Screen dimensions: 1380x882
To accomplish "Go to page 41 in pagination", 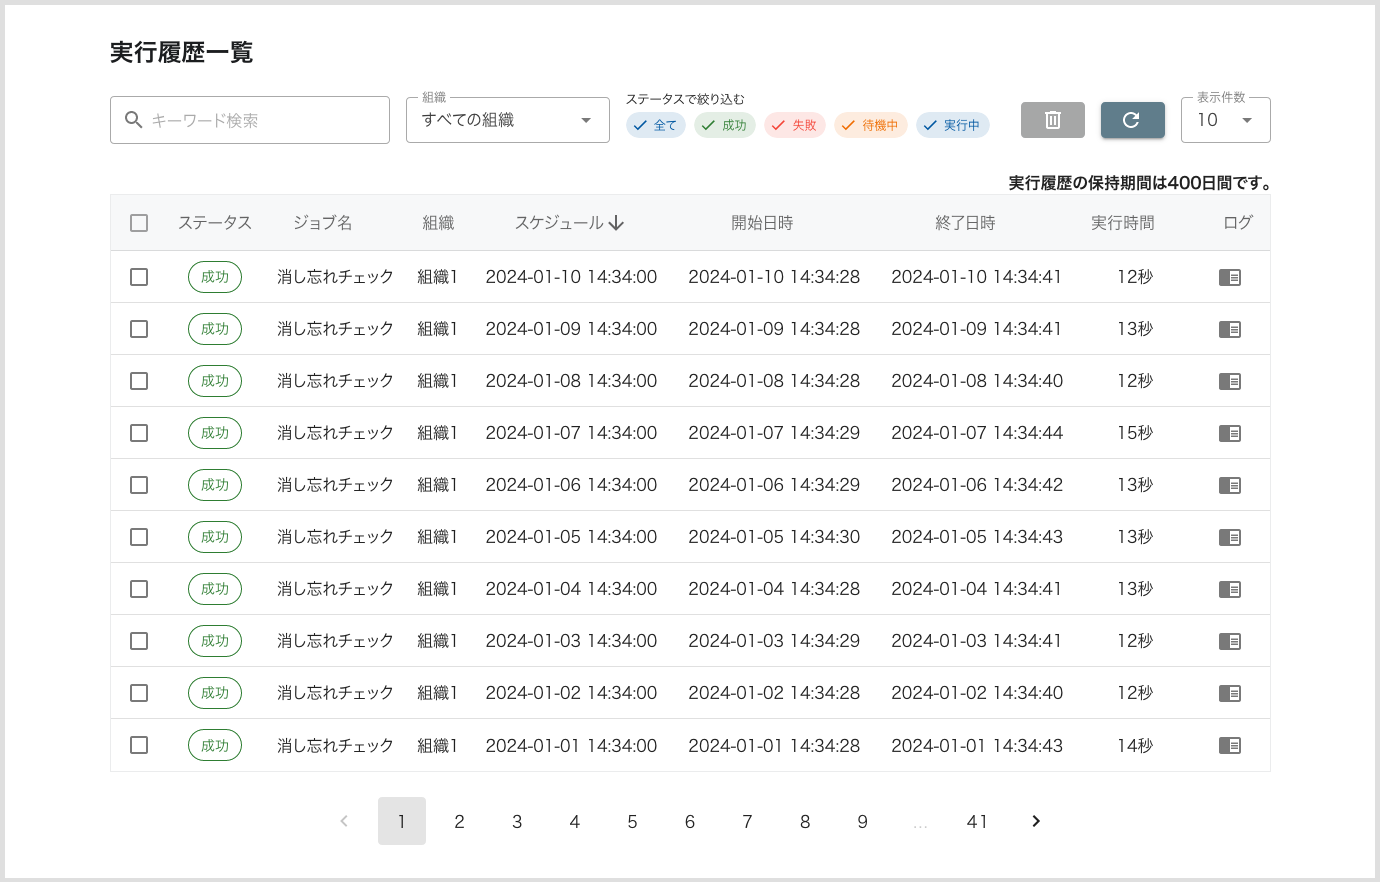I will click(977, 821).
